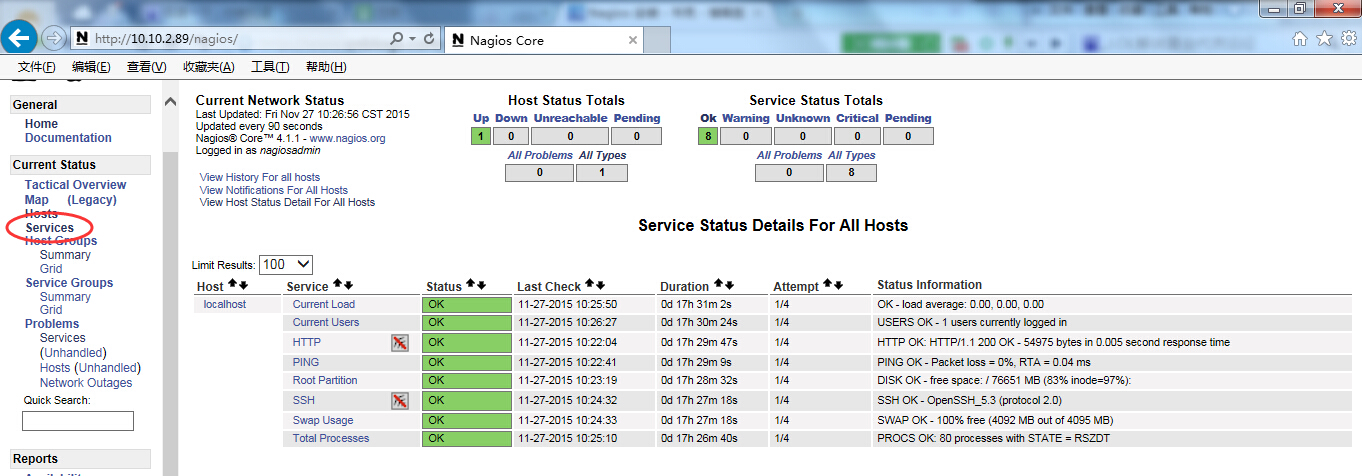Open the browser tools gear icon
This screenshot has height=476, width=1362.
tap(1348, 38)
